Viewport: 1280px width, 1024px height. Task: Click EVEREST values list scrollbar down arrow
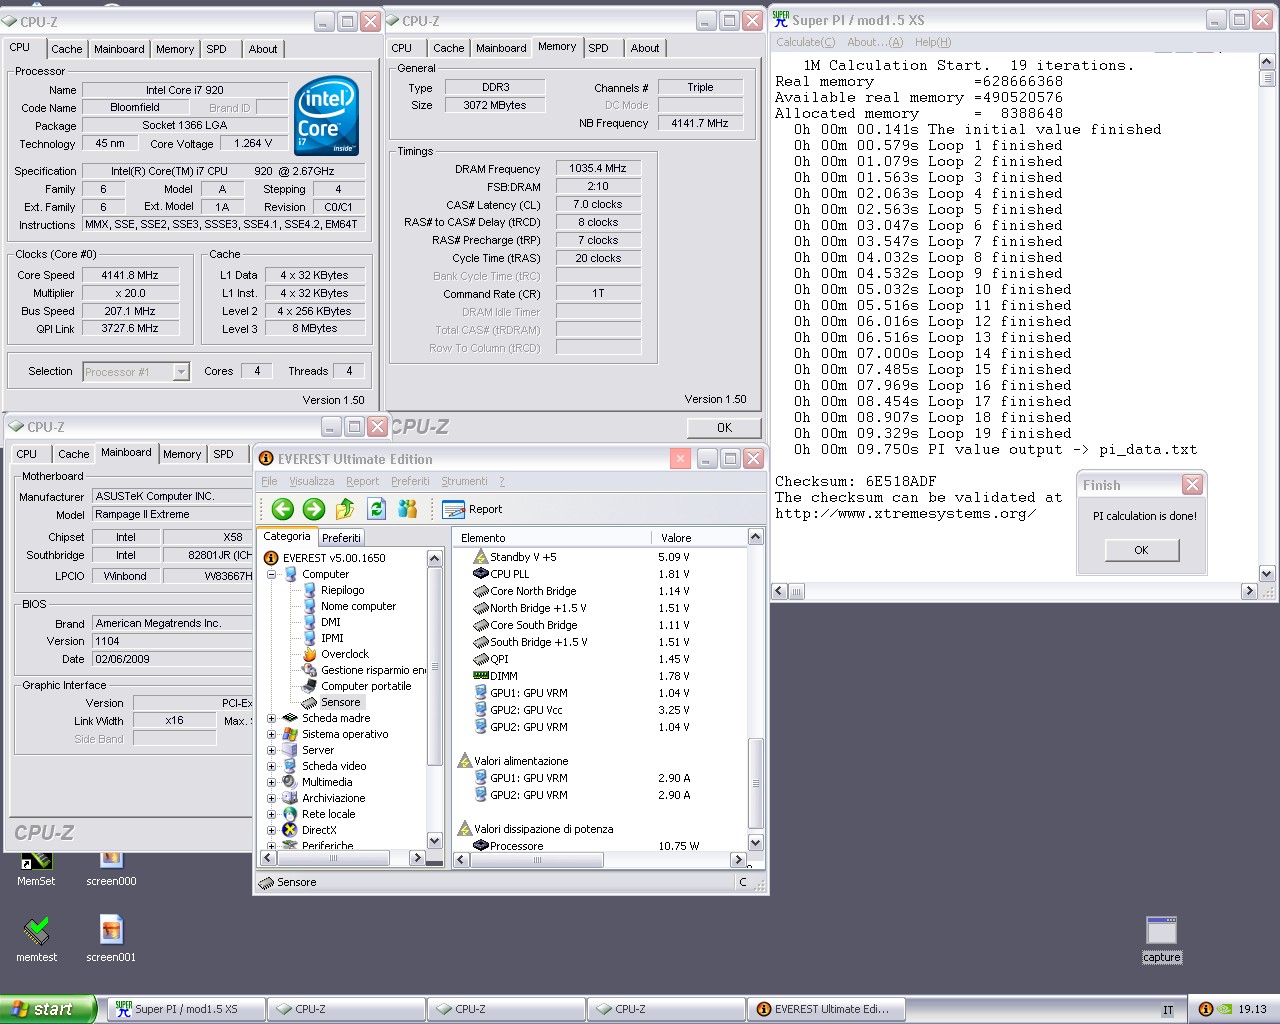(755, 843)
